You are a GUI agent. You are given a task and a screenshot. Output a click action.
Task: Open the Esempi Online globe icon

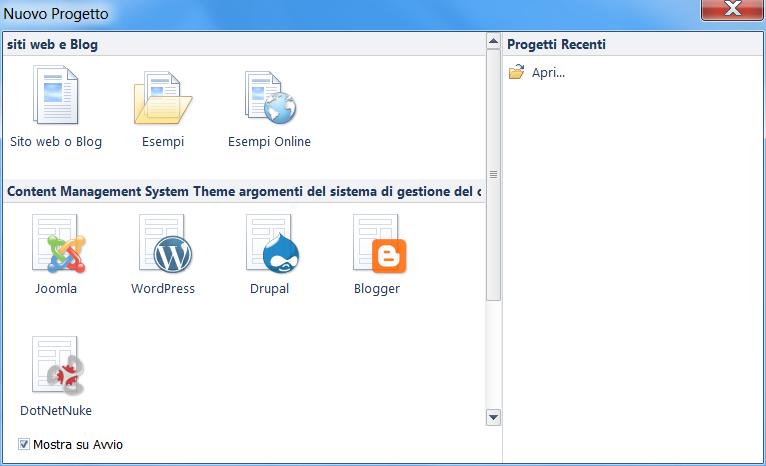(x=270, y=98)
